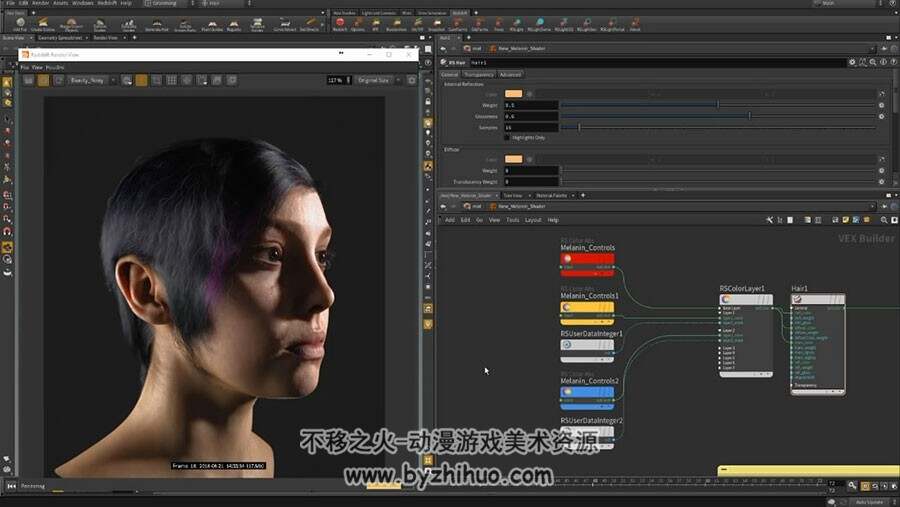Open the Layout menu in network editor
Viewport: 900px width, 507px height.
pos(533,220)
